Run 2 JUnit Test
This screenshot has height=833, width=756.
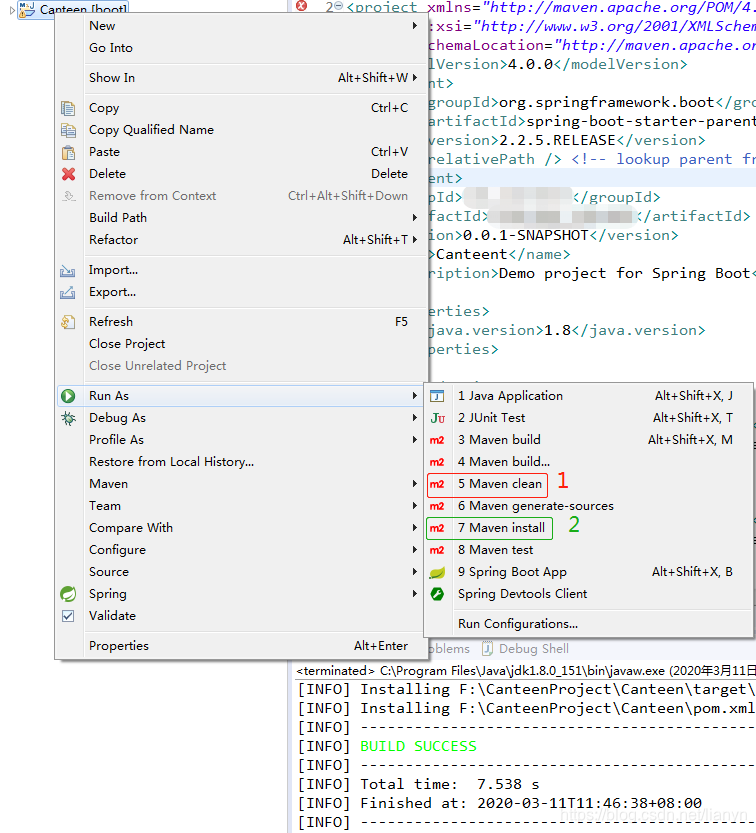(589, 418)
